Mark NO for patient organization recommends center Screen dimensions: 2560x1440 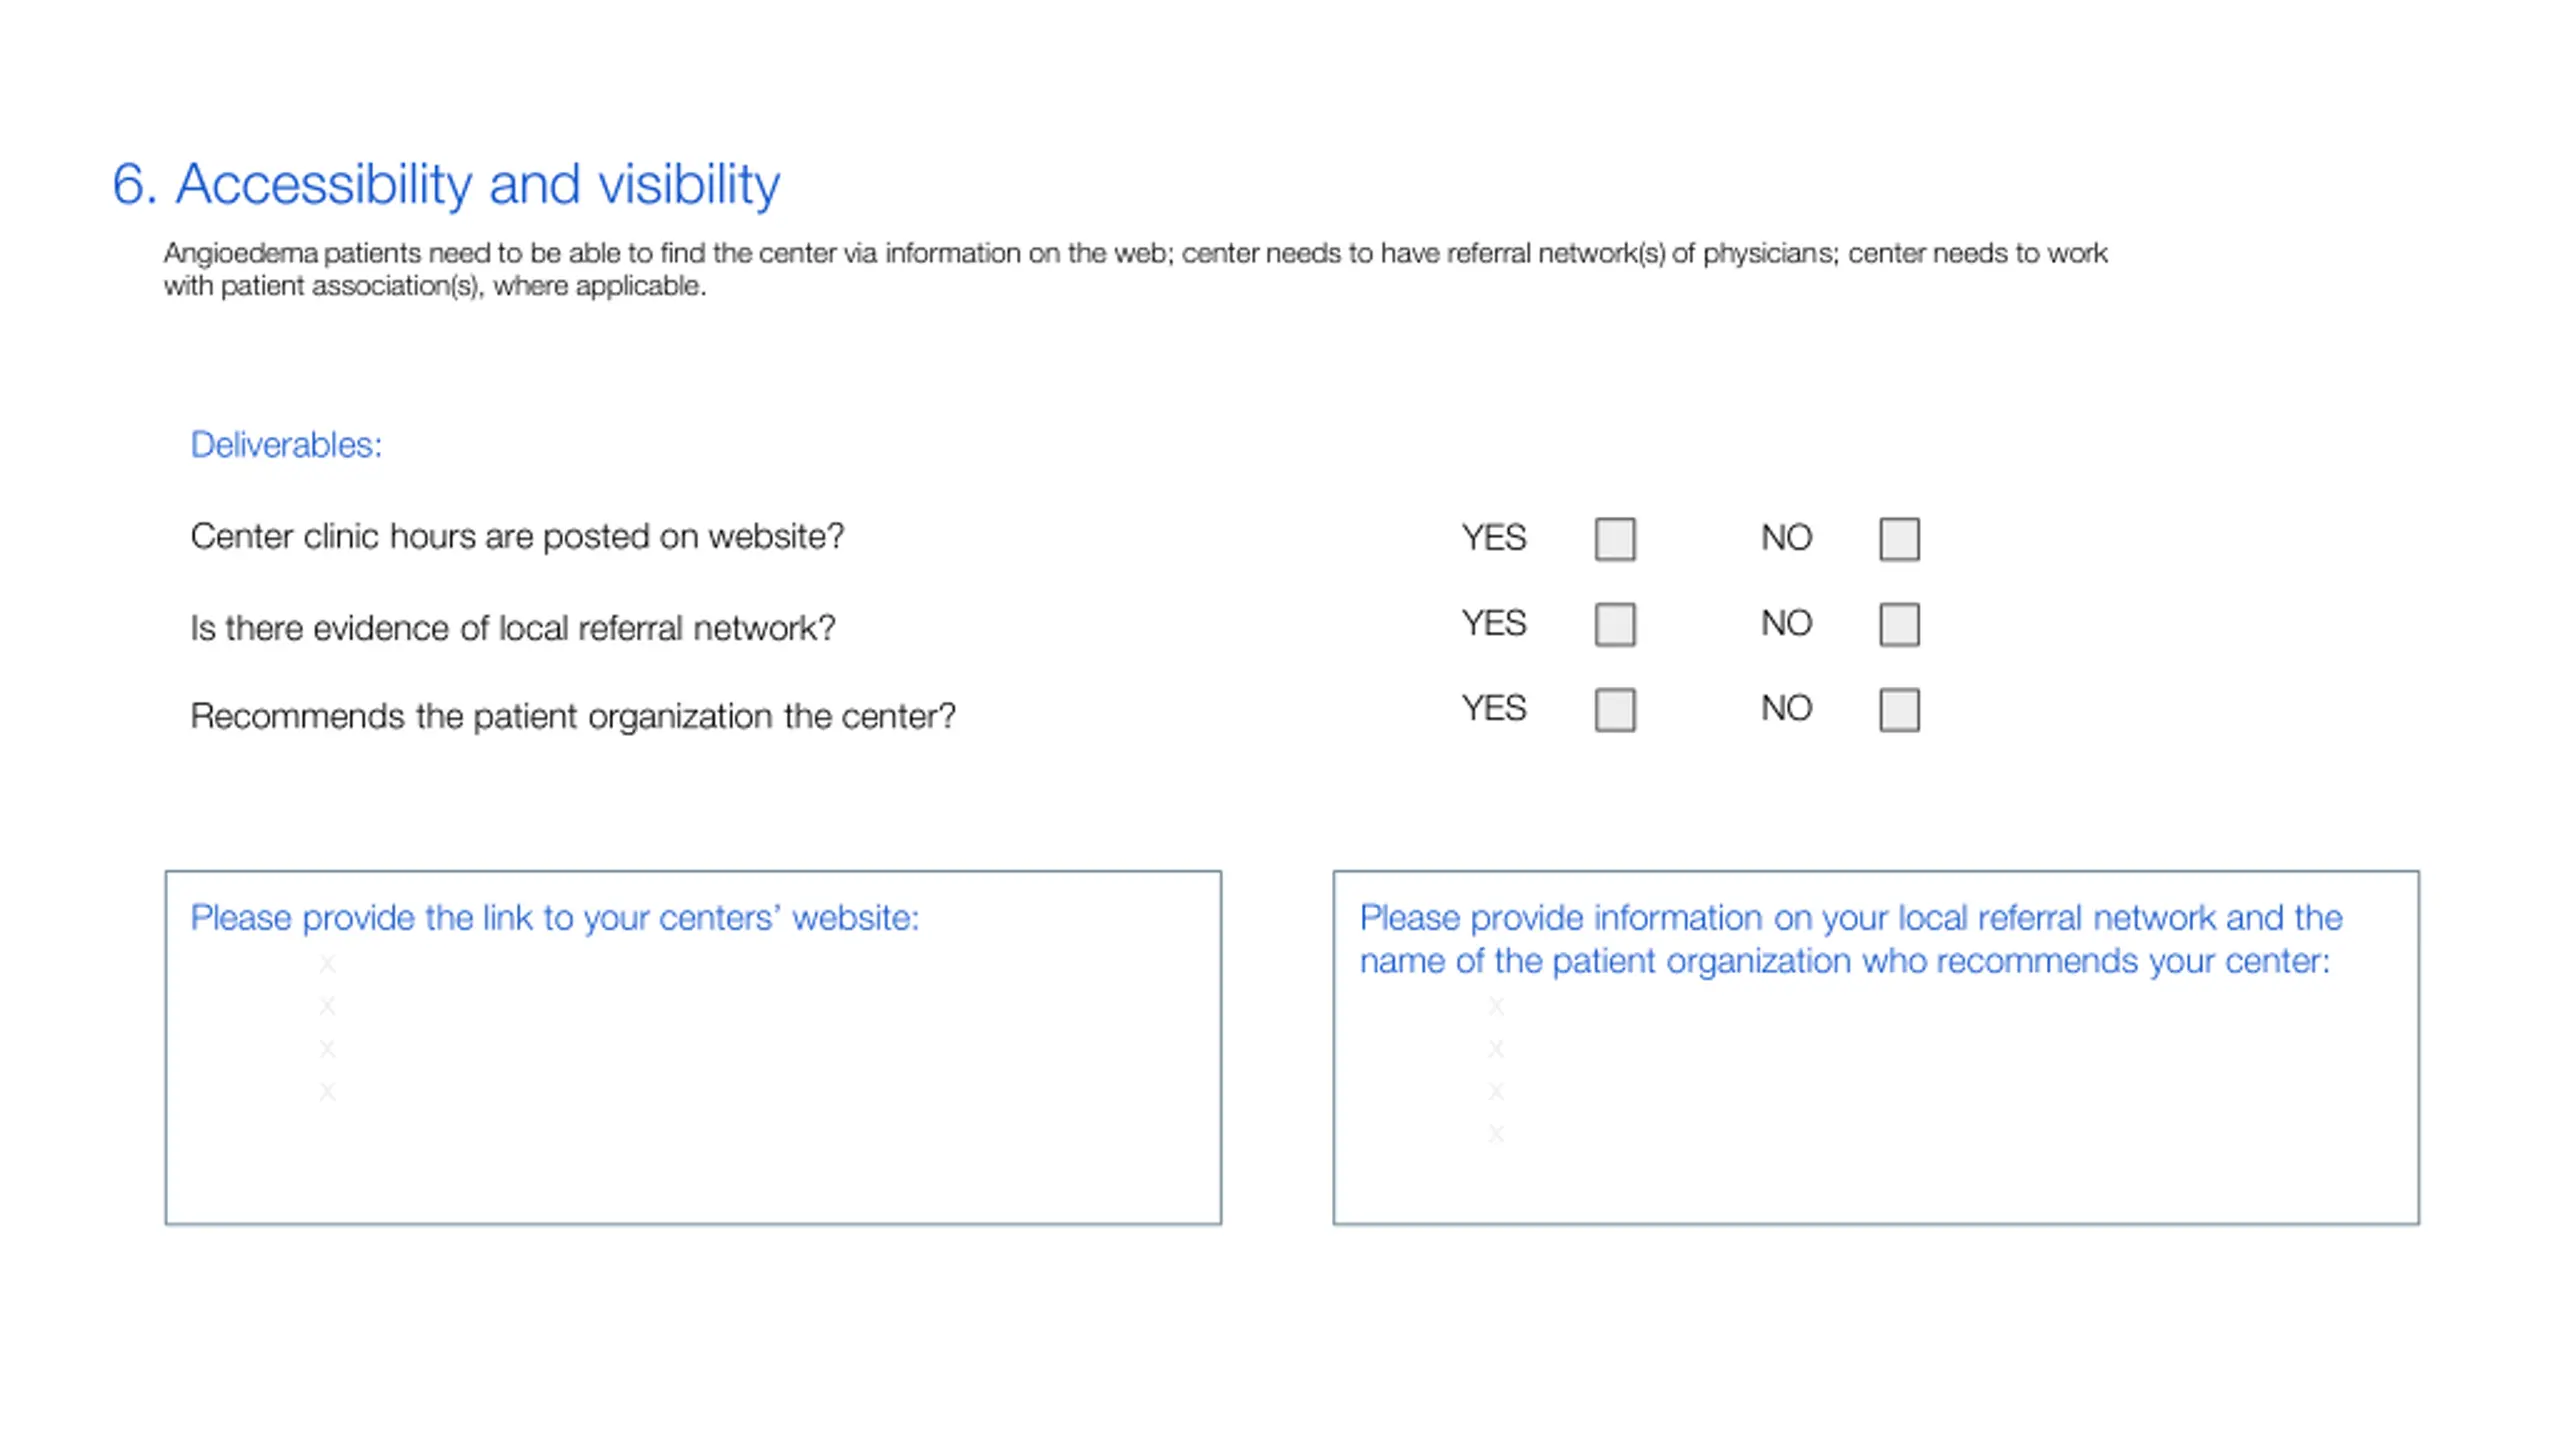tap(1898, 710)
